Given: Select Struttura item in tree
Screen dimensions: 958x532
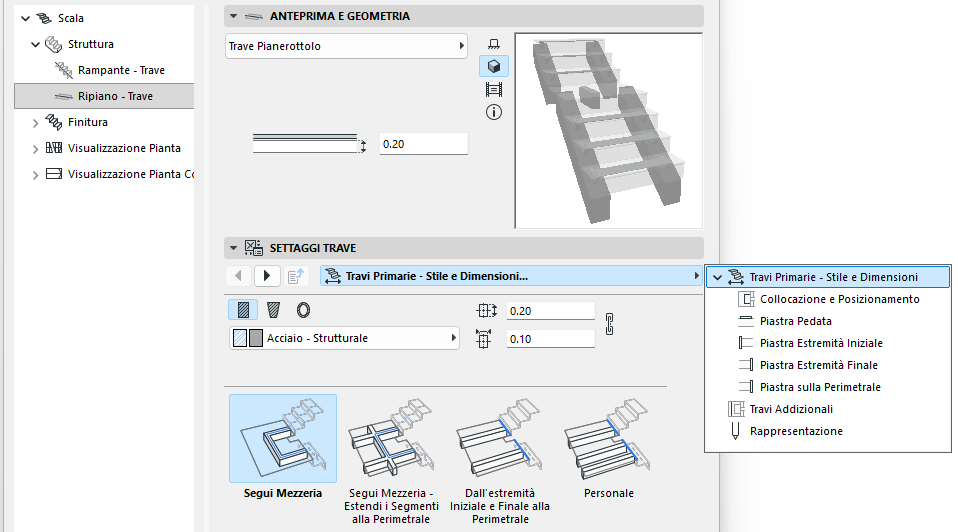Looking at the screenshot, I should (x=90, y=44).
